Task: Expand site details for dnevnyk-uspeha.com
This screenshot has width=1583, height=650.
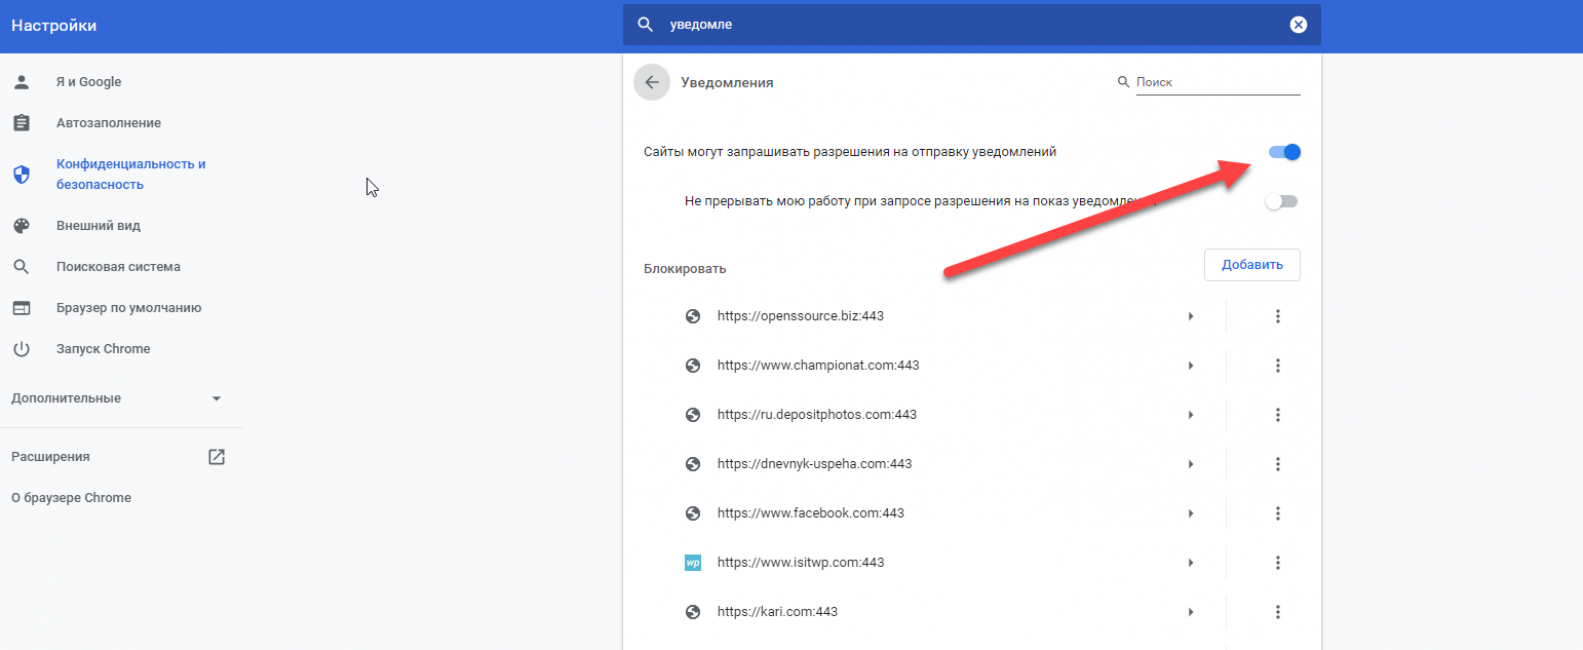Action: click(1190, 464)
